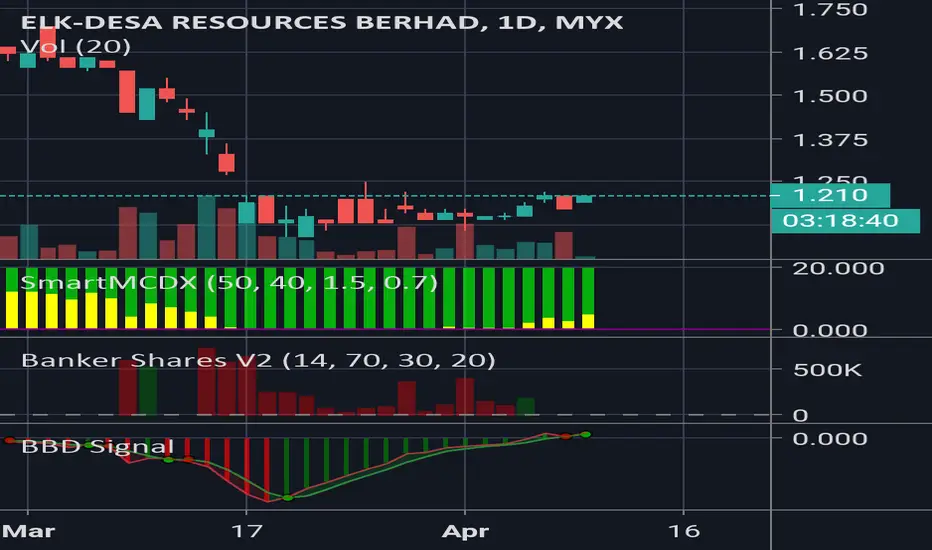Select the Vol (20) indicator label
This screenshot has height=550, width=932.
[x=75, y=46]
